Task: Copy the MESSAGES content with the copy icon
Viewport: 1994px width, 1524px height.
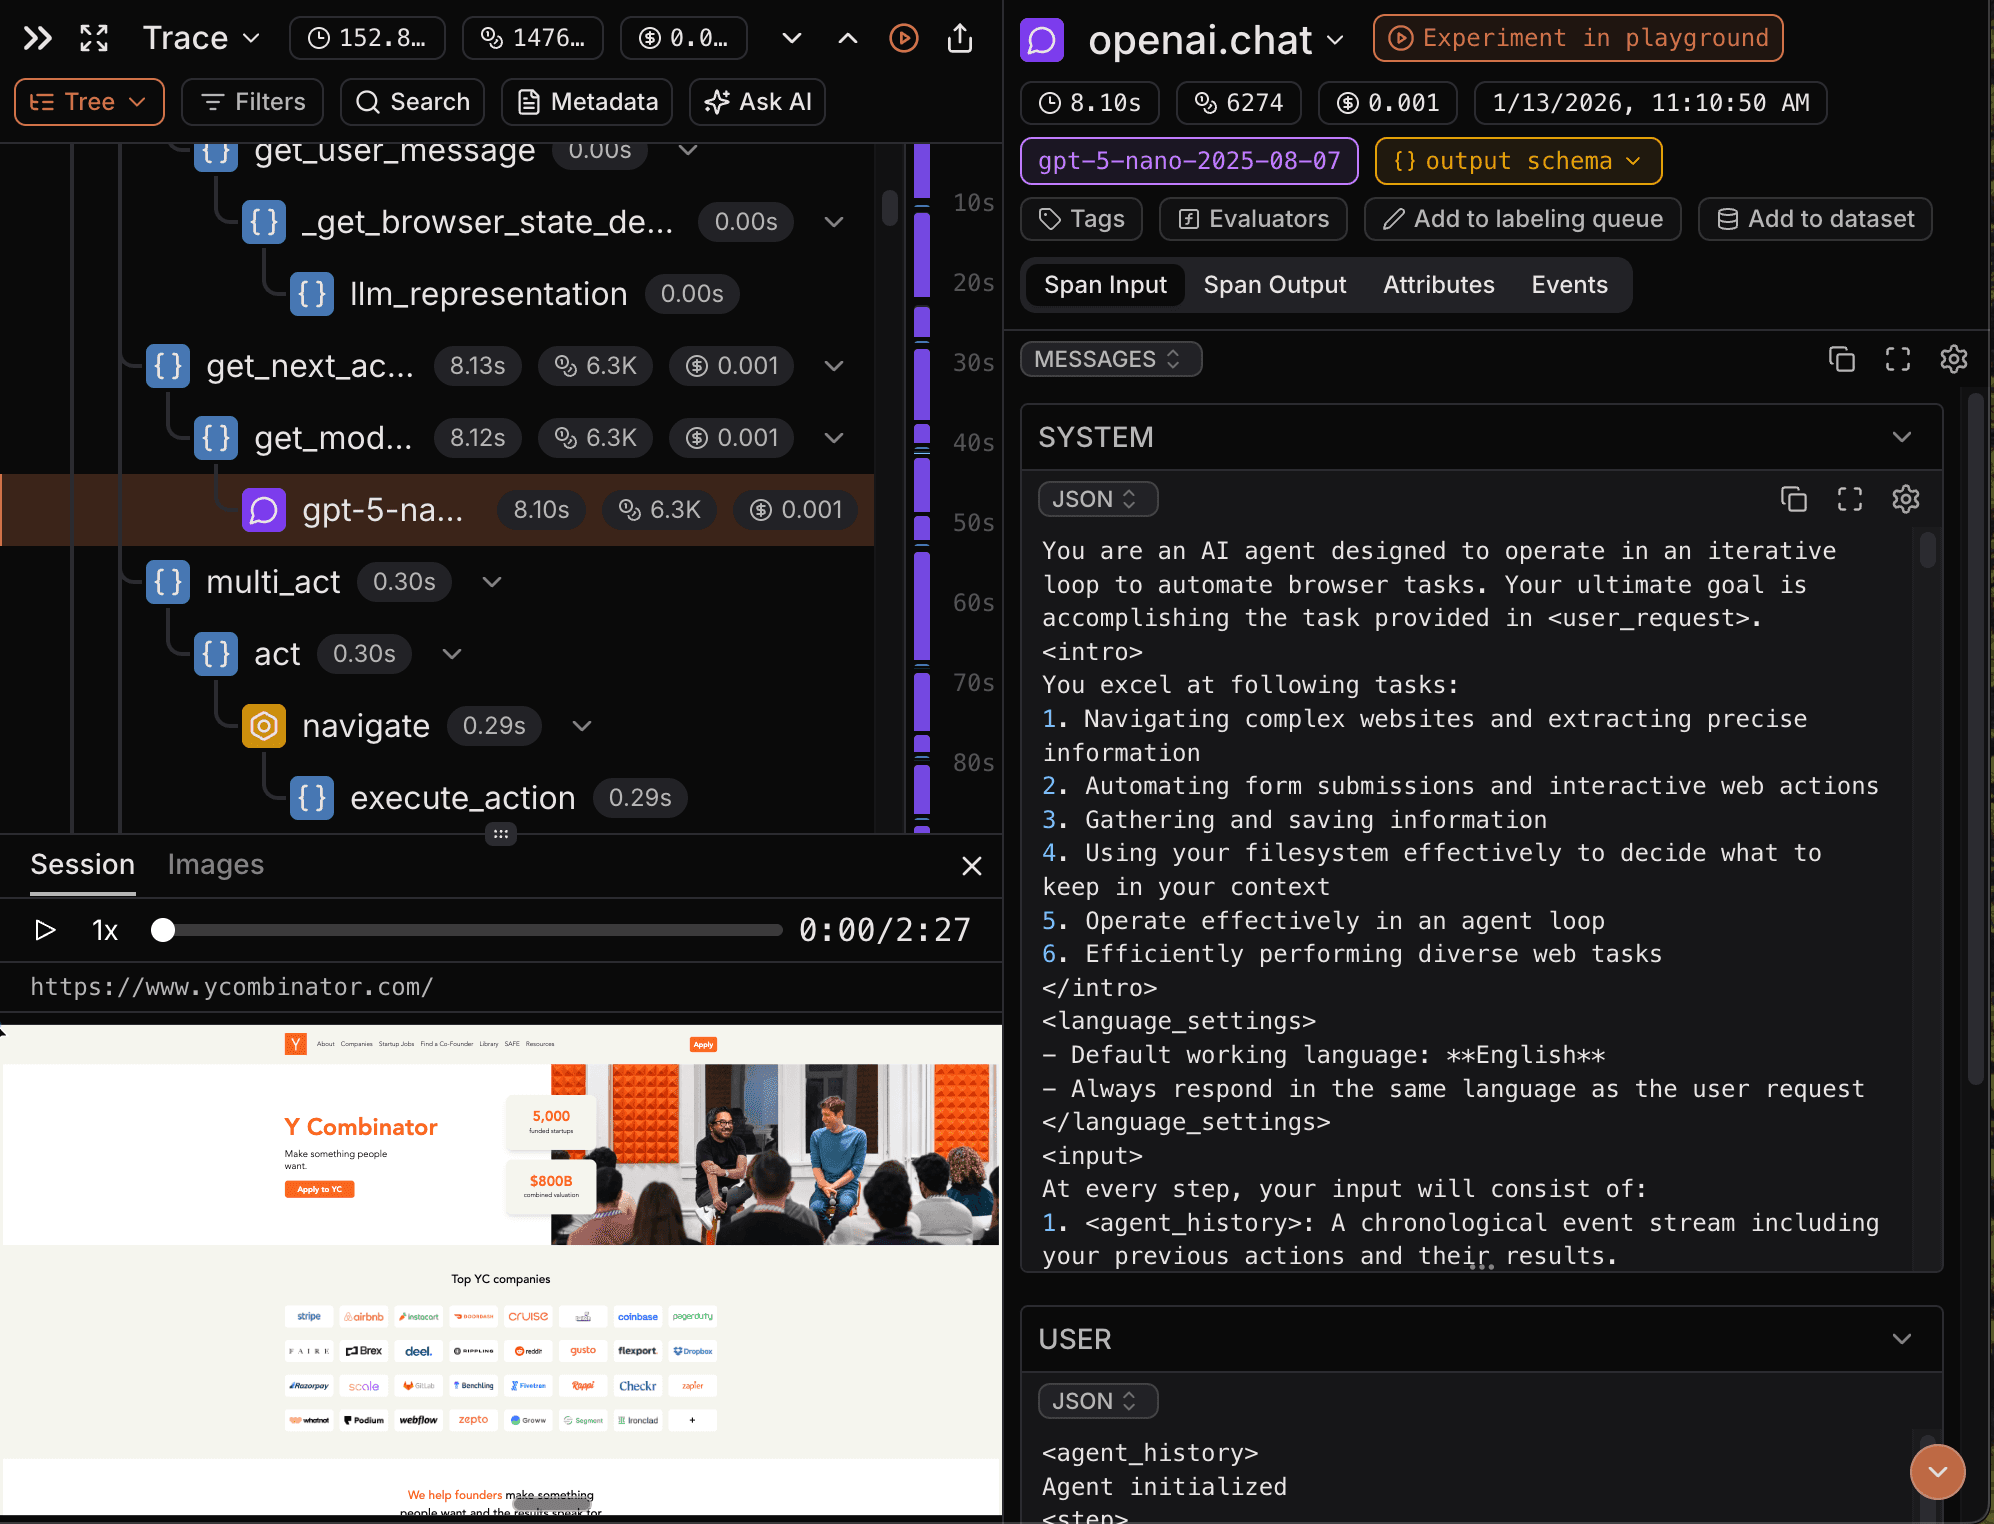Action: pos(1843,359)
